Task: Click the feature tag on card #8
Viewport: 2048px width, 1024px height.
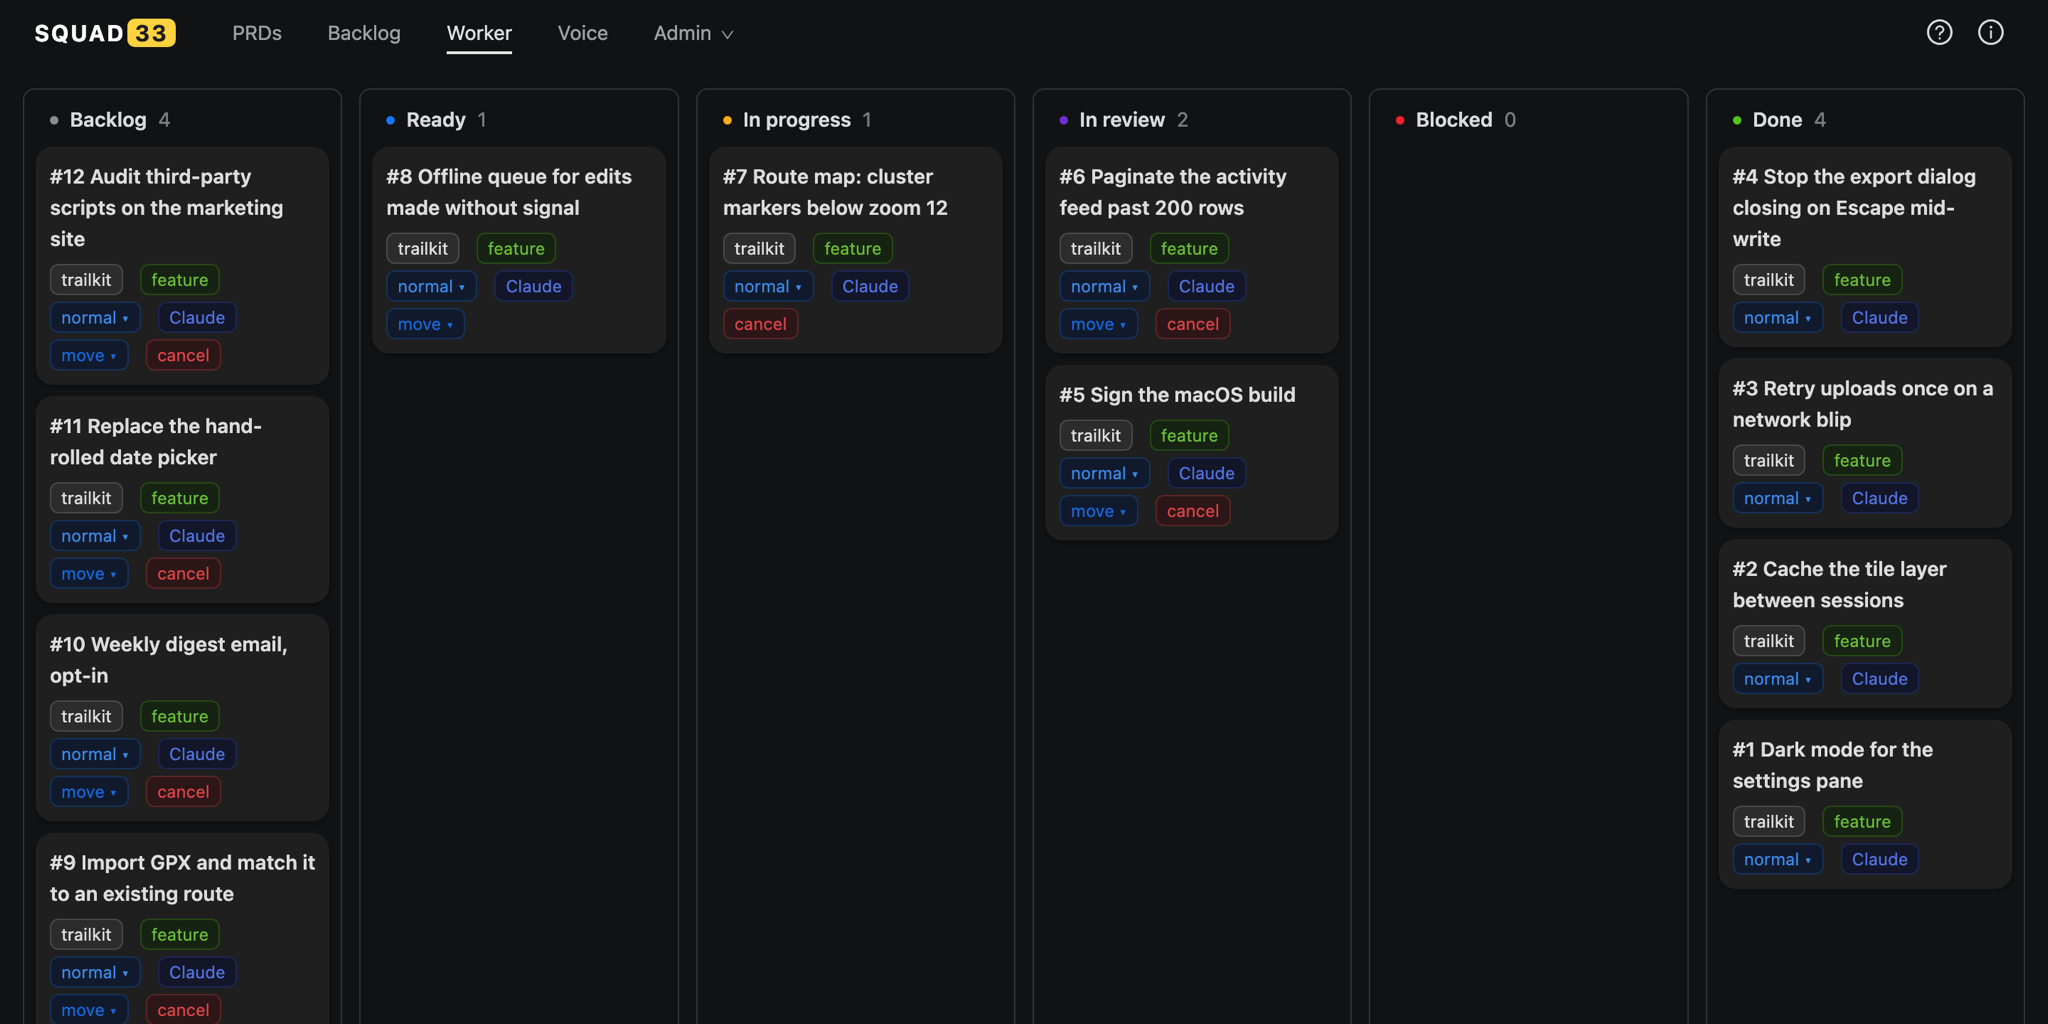Action: coord(516,248)
